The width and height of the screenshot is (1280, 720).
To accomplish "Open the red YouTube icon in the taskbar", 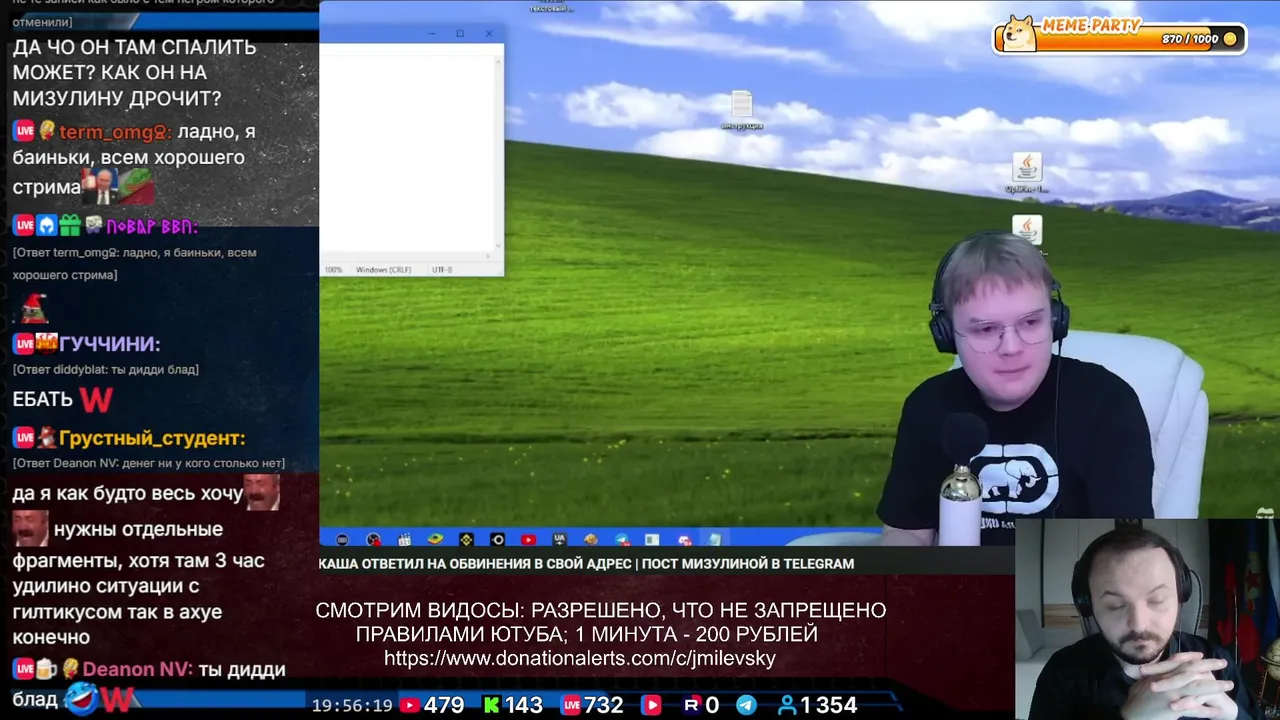I will (528, 540).
